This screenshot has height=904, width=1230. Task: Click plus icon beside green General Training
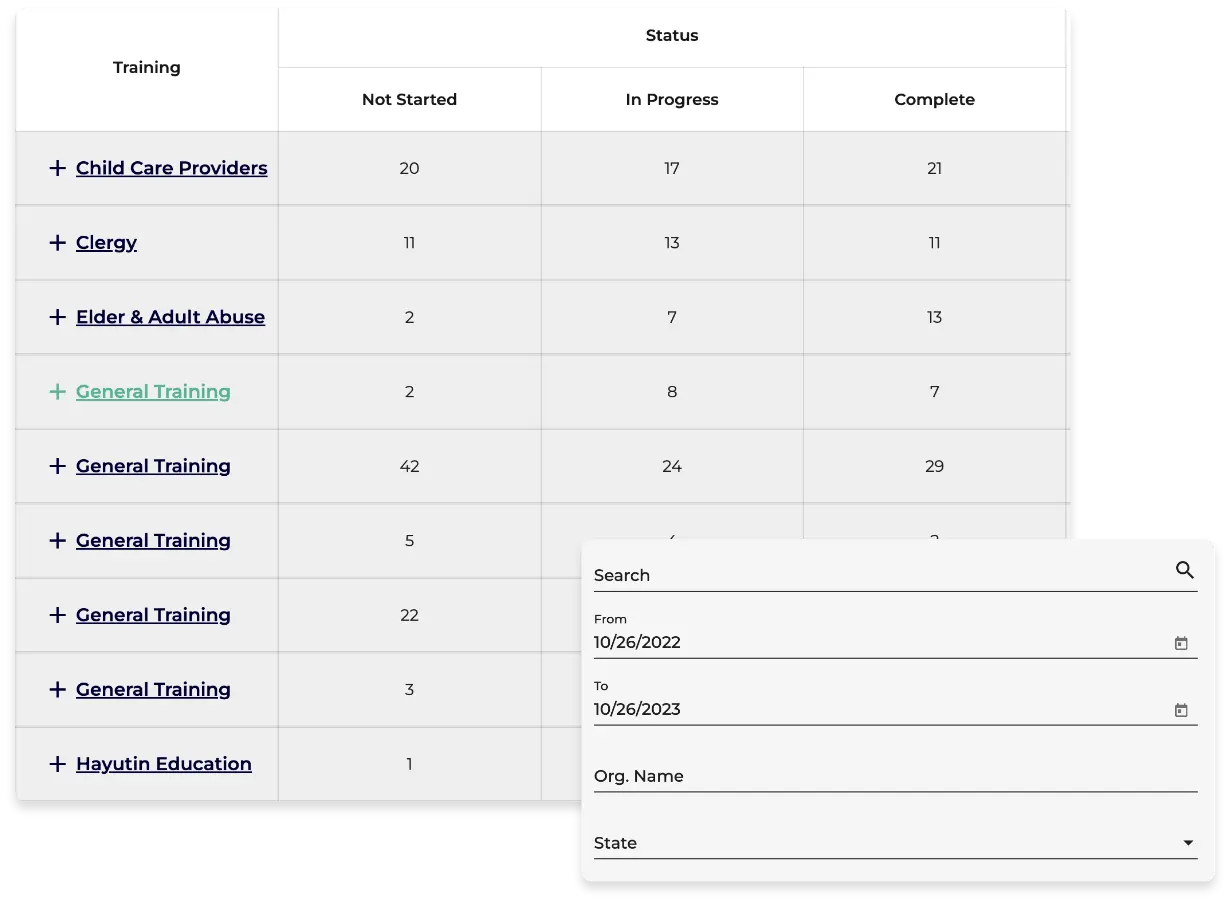tap(58, 392)
